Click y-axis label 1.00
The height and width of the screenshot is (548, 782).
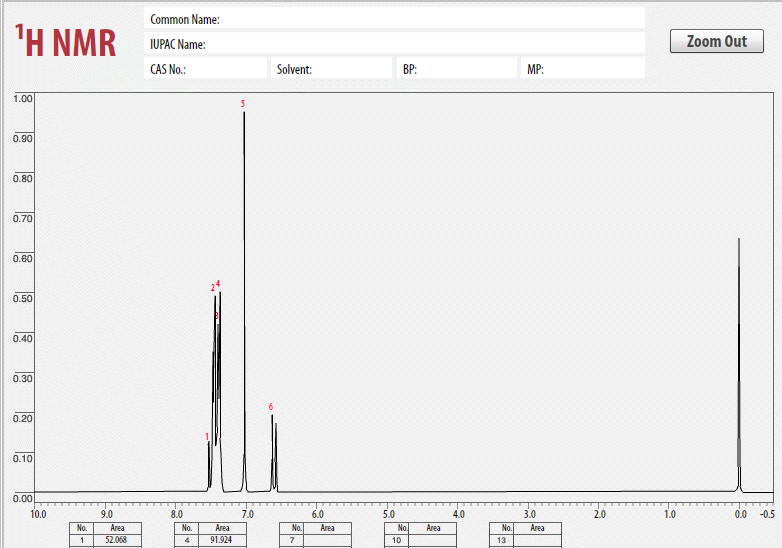click(22, 98)
